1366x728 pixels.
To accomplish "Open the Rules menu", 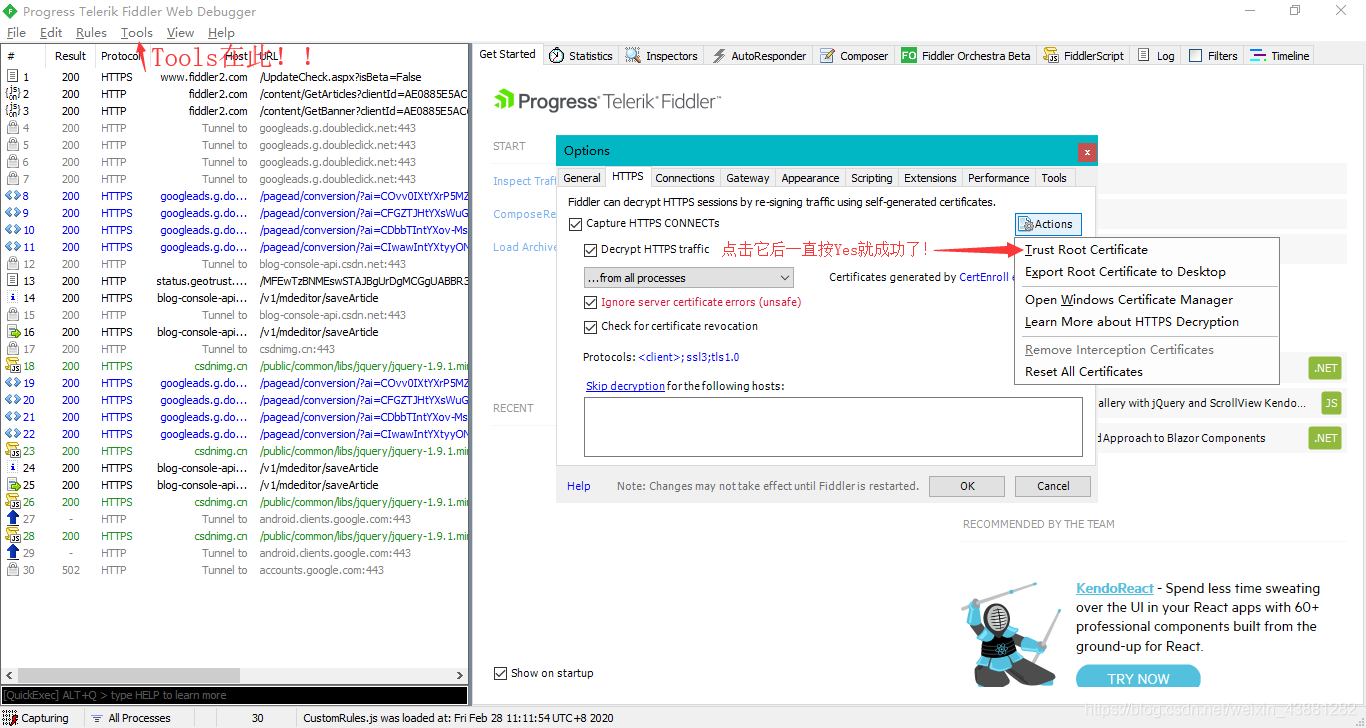I will (91, 33).
